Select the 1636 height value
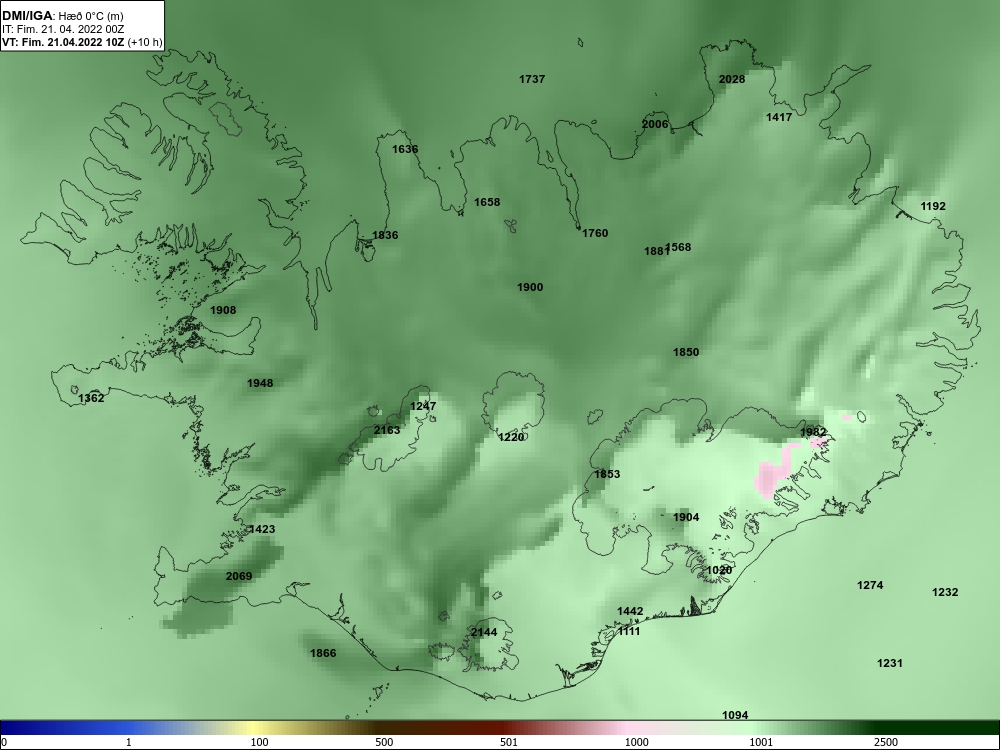Screen dimensions: 1000x750 pyautogui.click(x=405, y=149)
